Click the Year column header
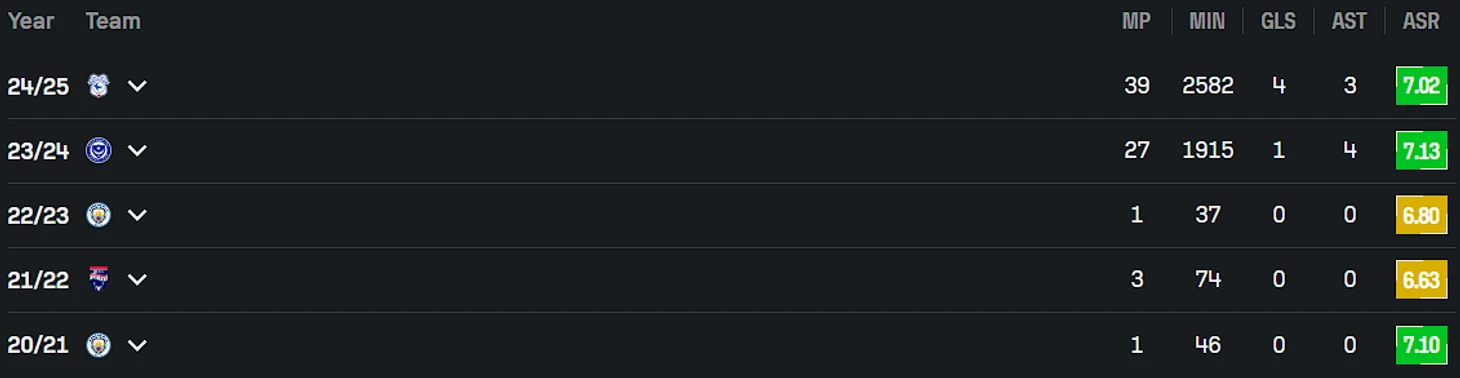The height and width of the screenshot is (378, 1460). (31, 21)
